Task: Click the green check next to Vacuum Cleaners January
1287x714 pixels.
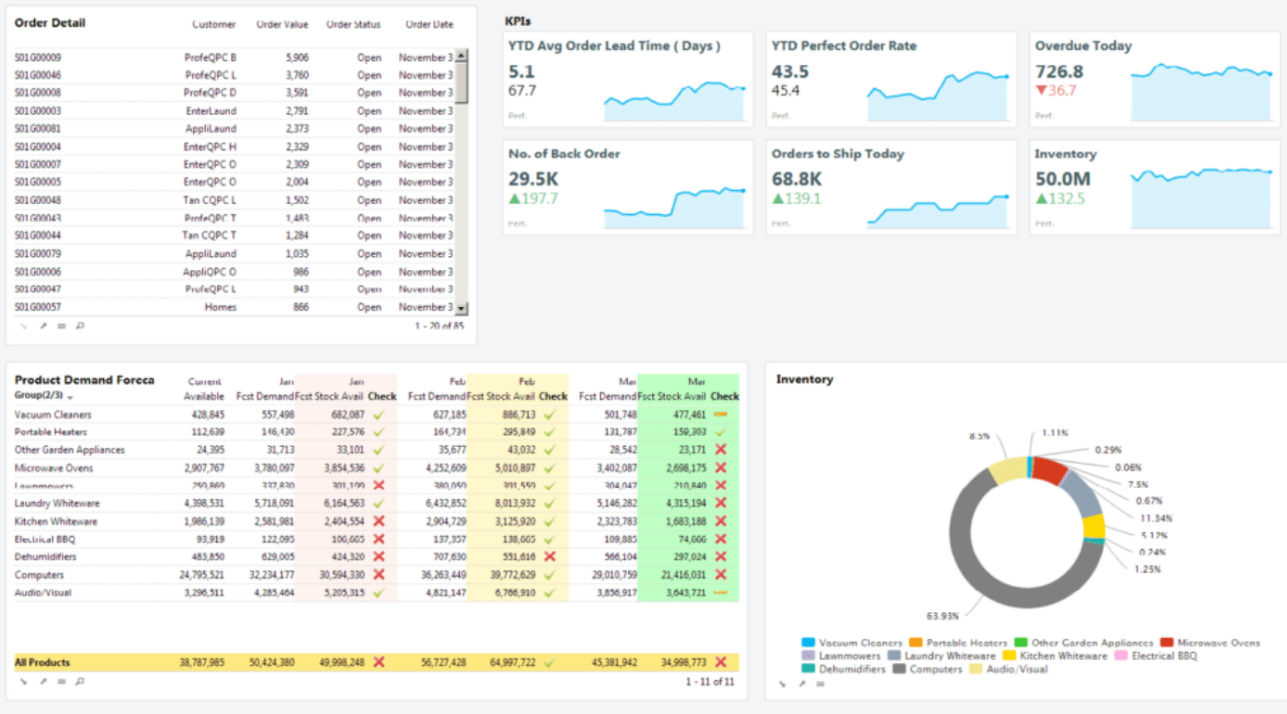Action: (x=380, y=415)
